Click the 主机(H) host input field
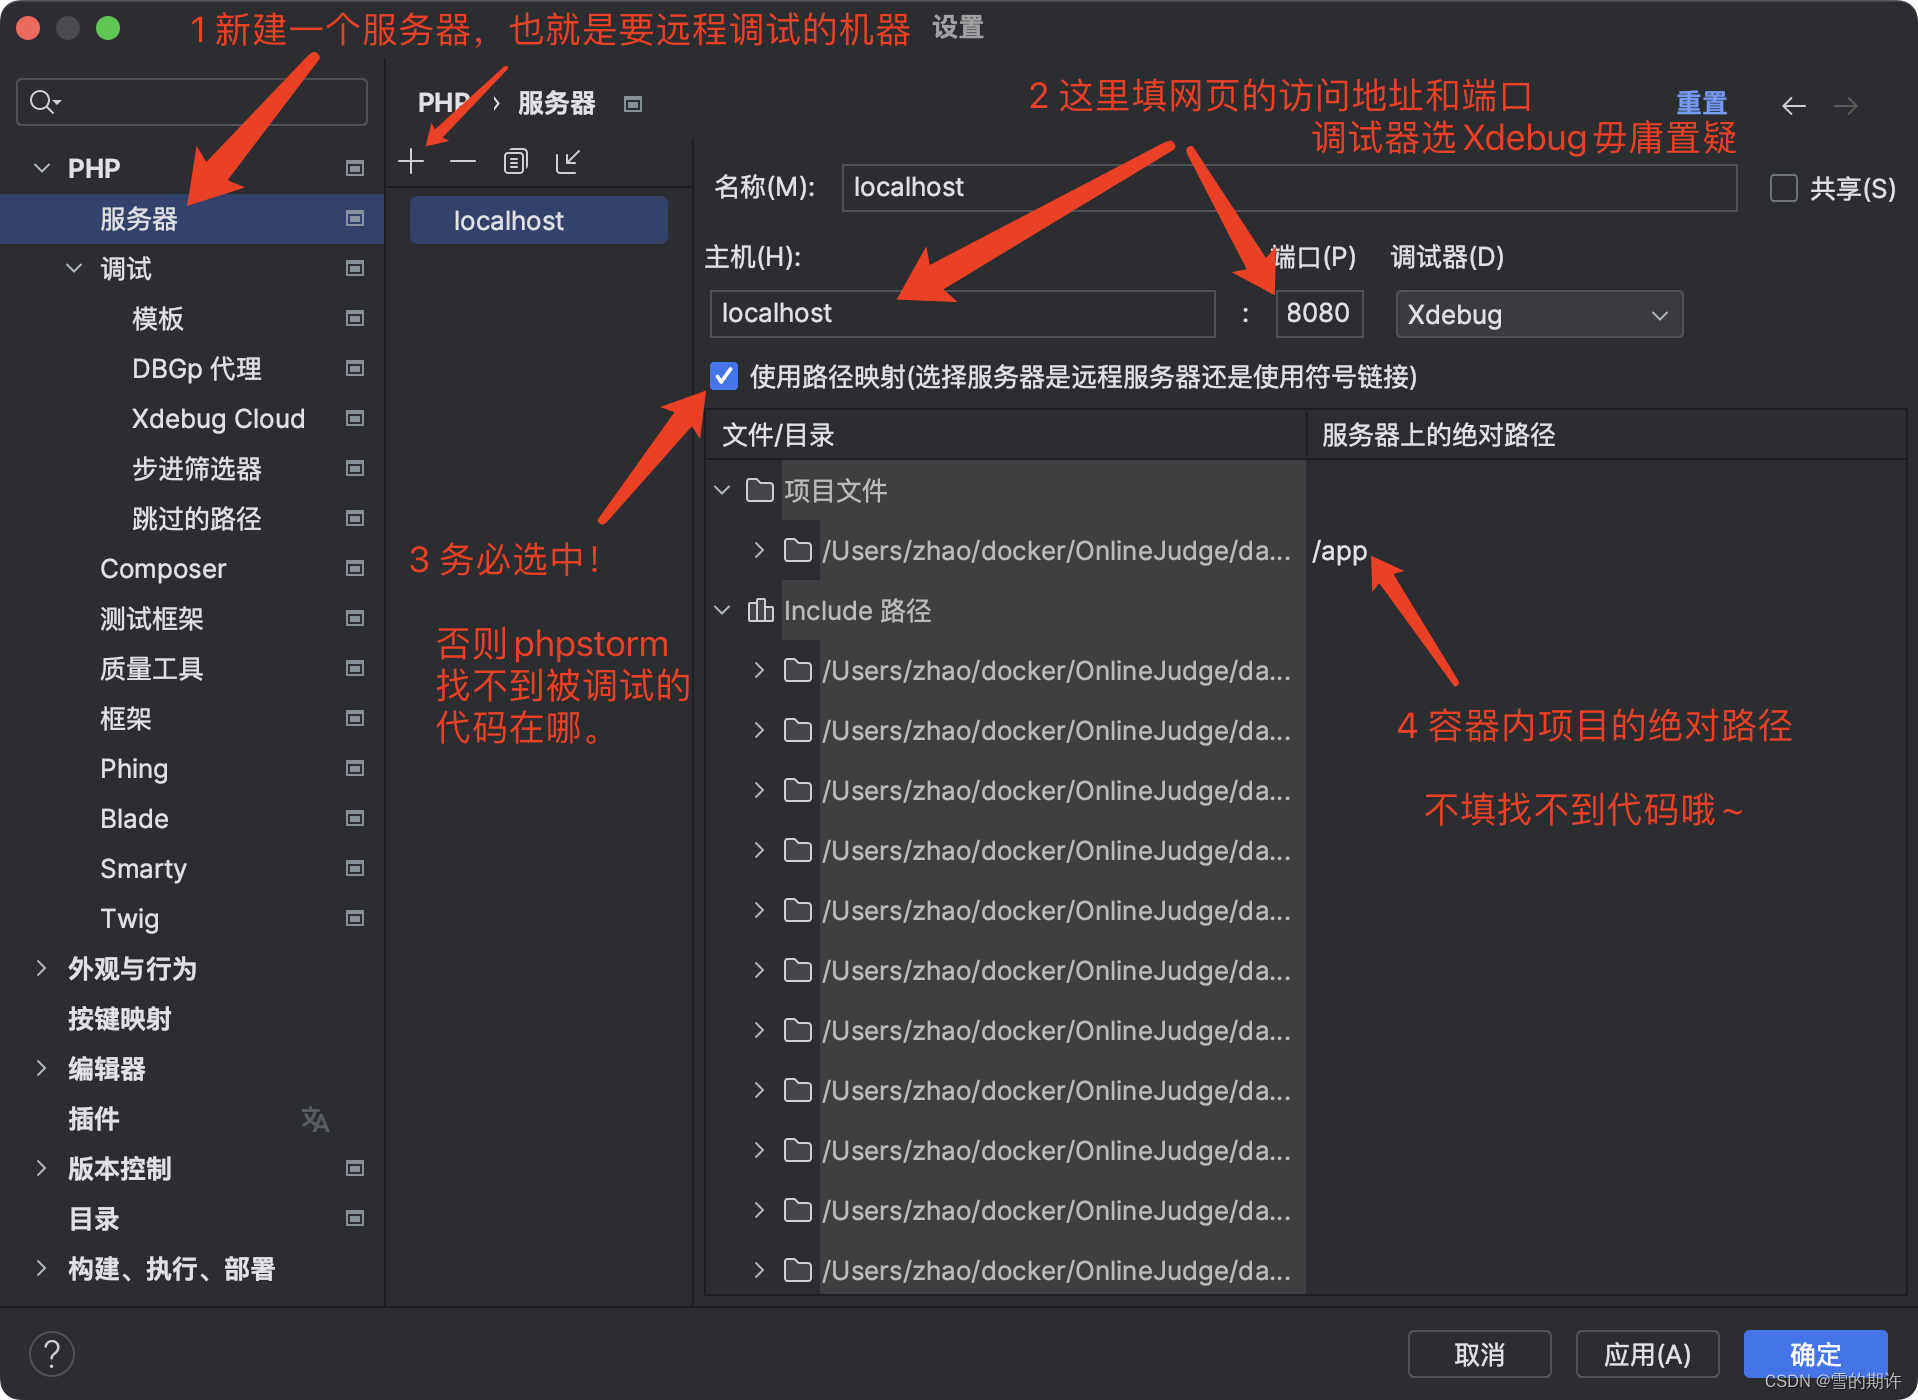 point(962,313)
